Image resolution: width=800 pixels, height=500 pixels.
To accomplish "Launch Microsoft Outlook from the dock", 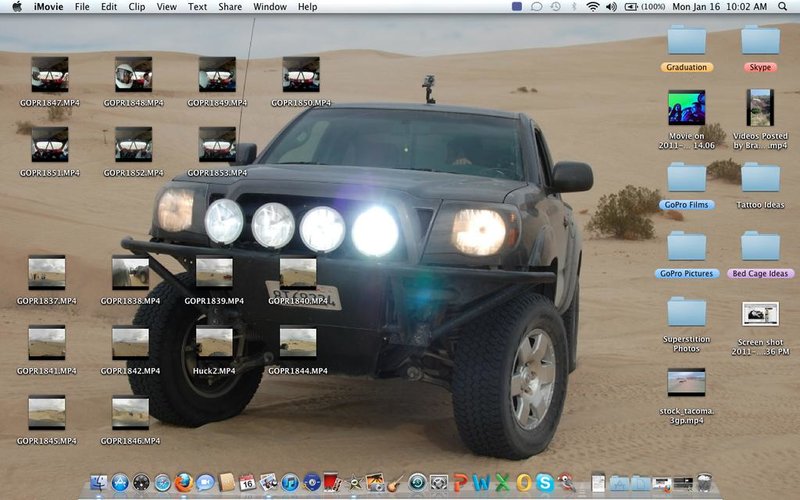I will (x=524, y=482).
